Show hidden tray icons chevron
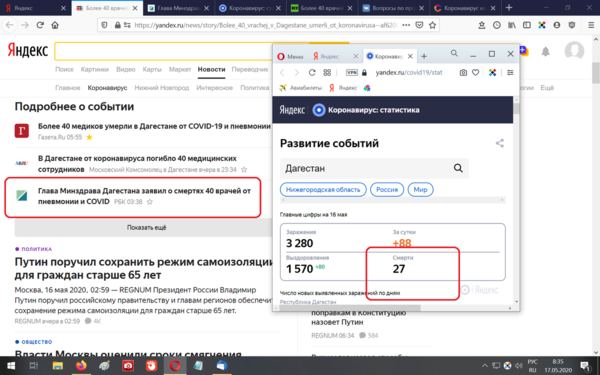Image resolution: width=600 pixels, height=375 pixels. (484, 365)
